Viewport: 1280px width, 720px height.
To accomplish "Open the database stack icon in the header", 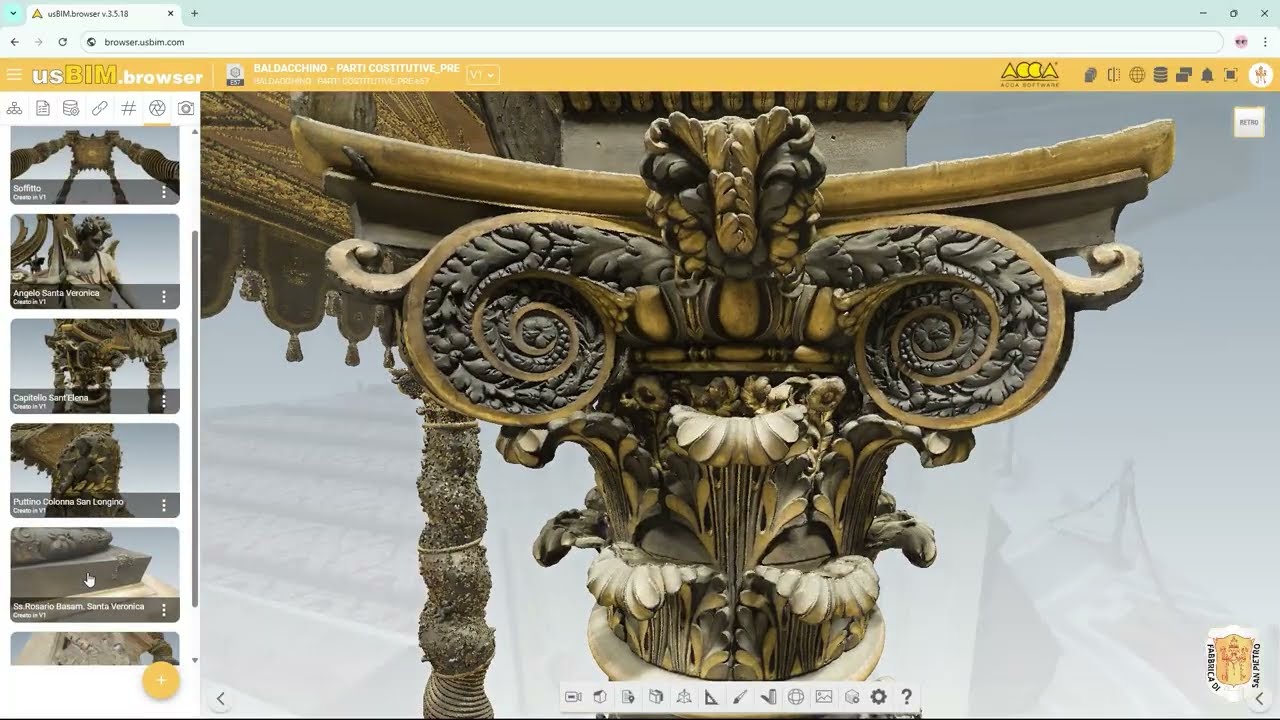I will [1160, 75].
